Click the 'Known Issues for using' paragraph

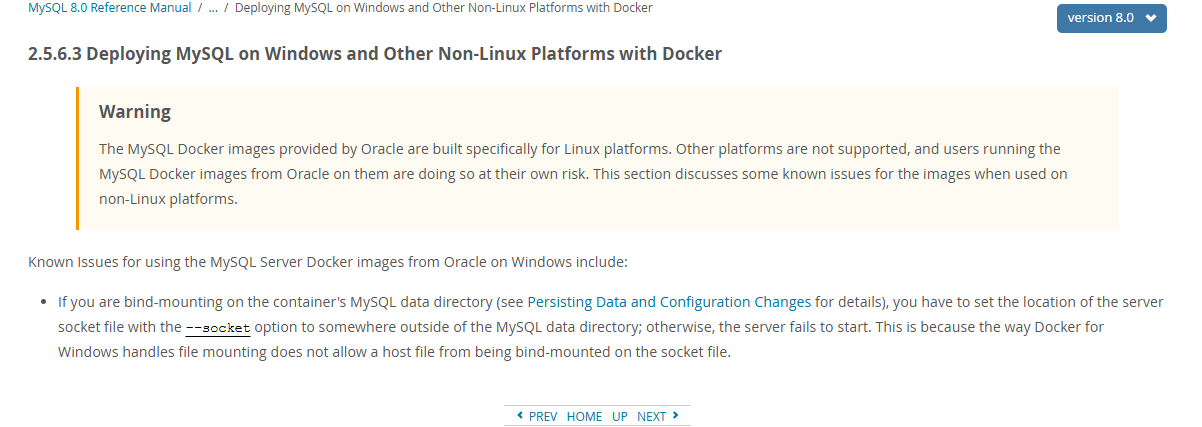tap(327, 262)
